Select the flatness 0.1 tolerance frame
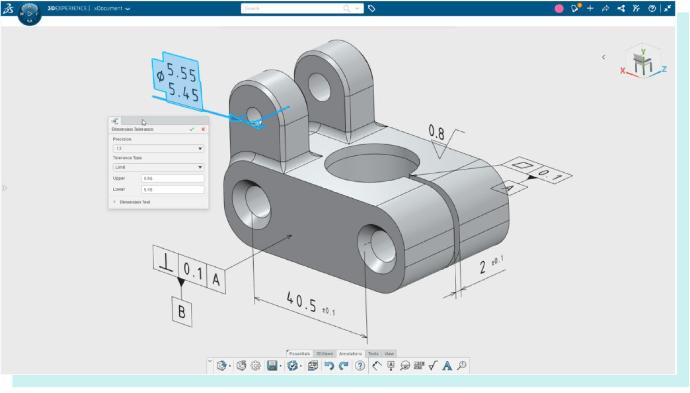Screen dimensions: 690x393 [x=537, y=170]
